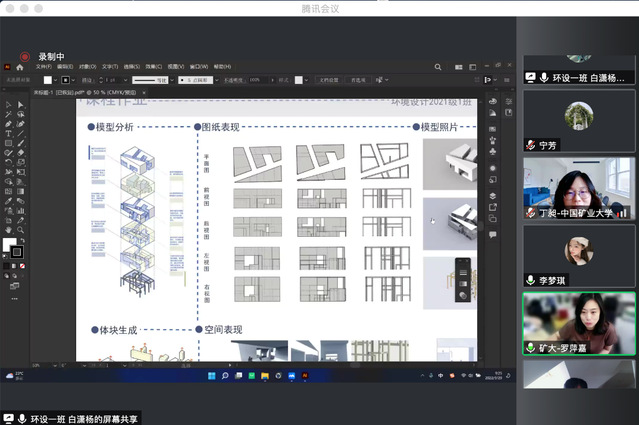Image resolution: width=639 pixels, height=425 pixels.
Task: Toggle the red recording indicator
Action: (24, 57)
